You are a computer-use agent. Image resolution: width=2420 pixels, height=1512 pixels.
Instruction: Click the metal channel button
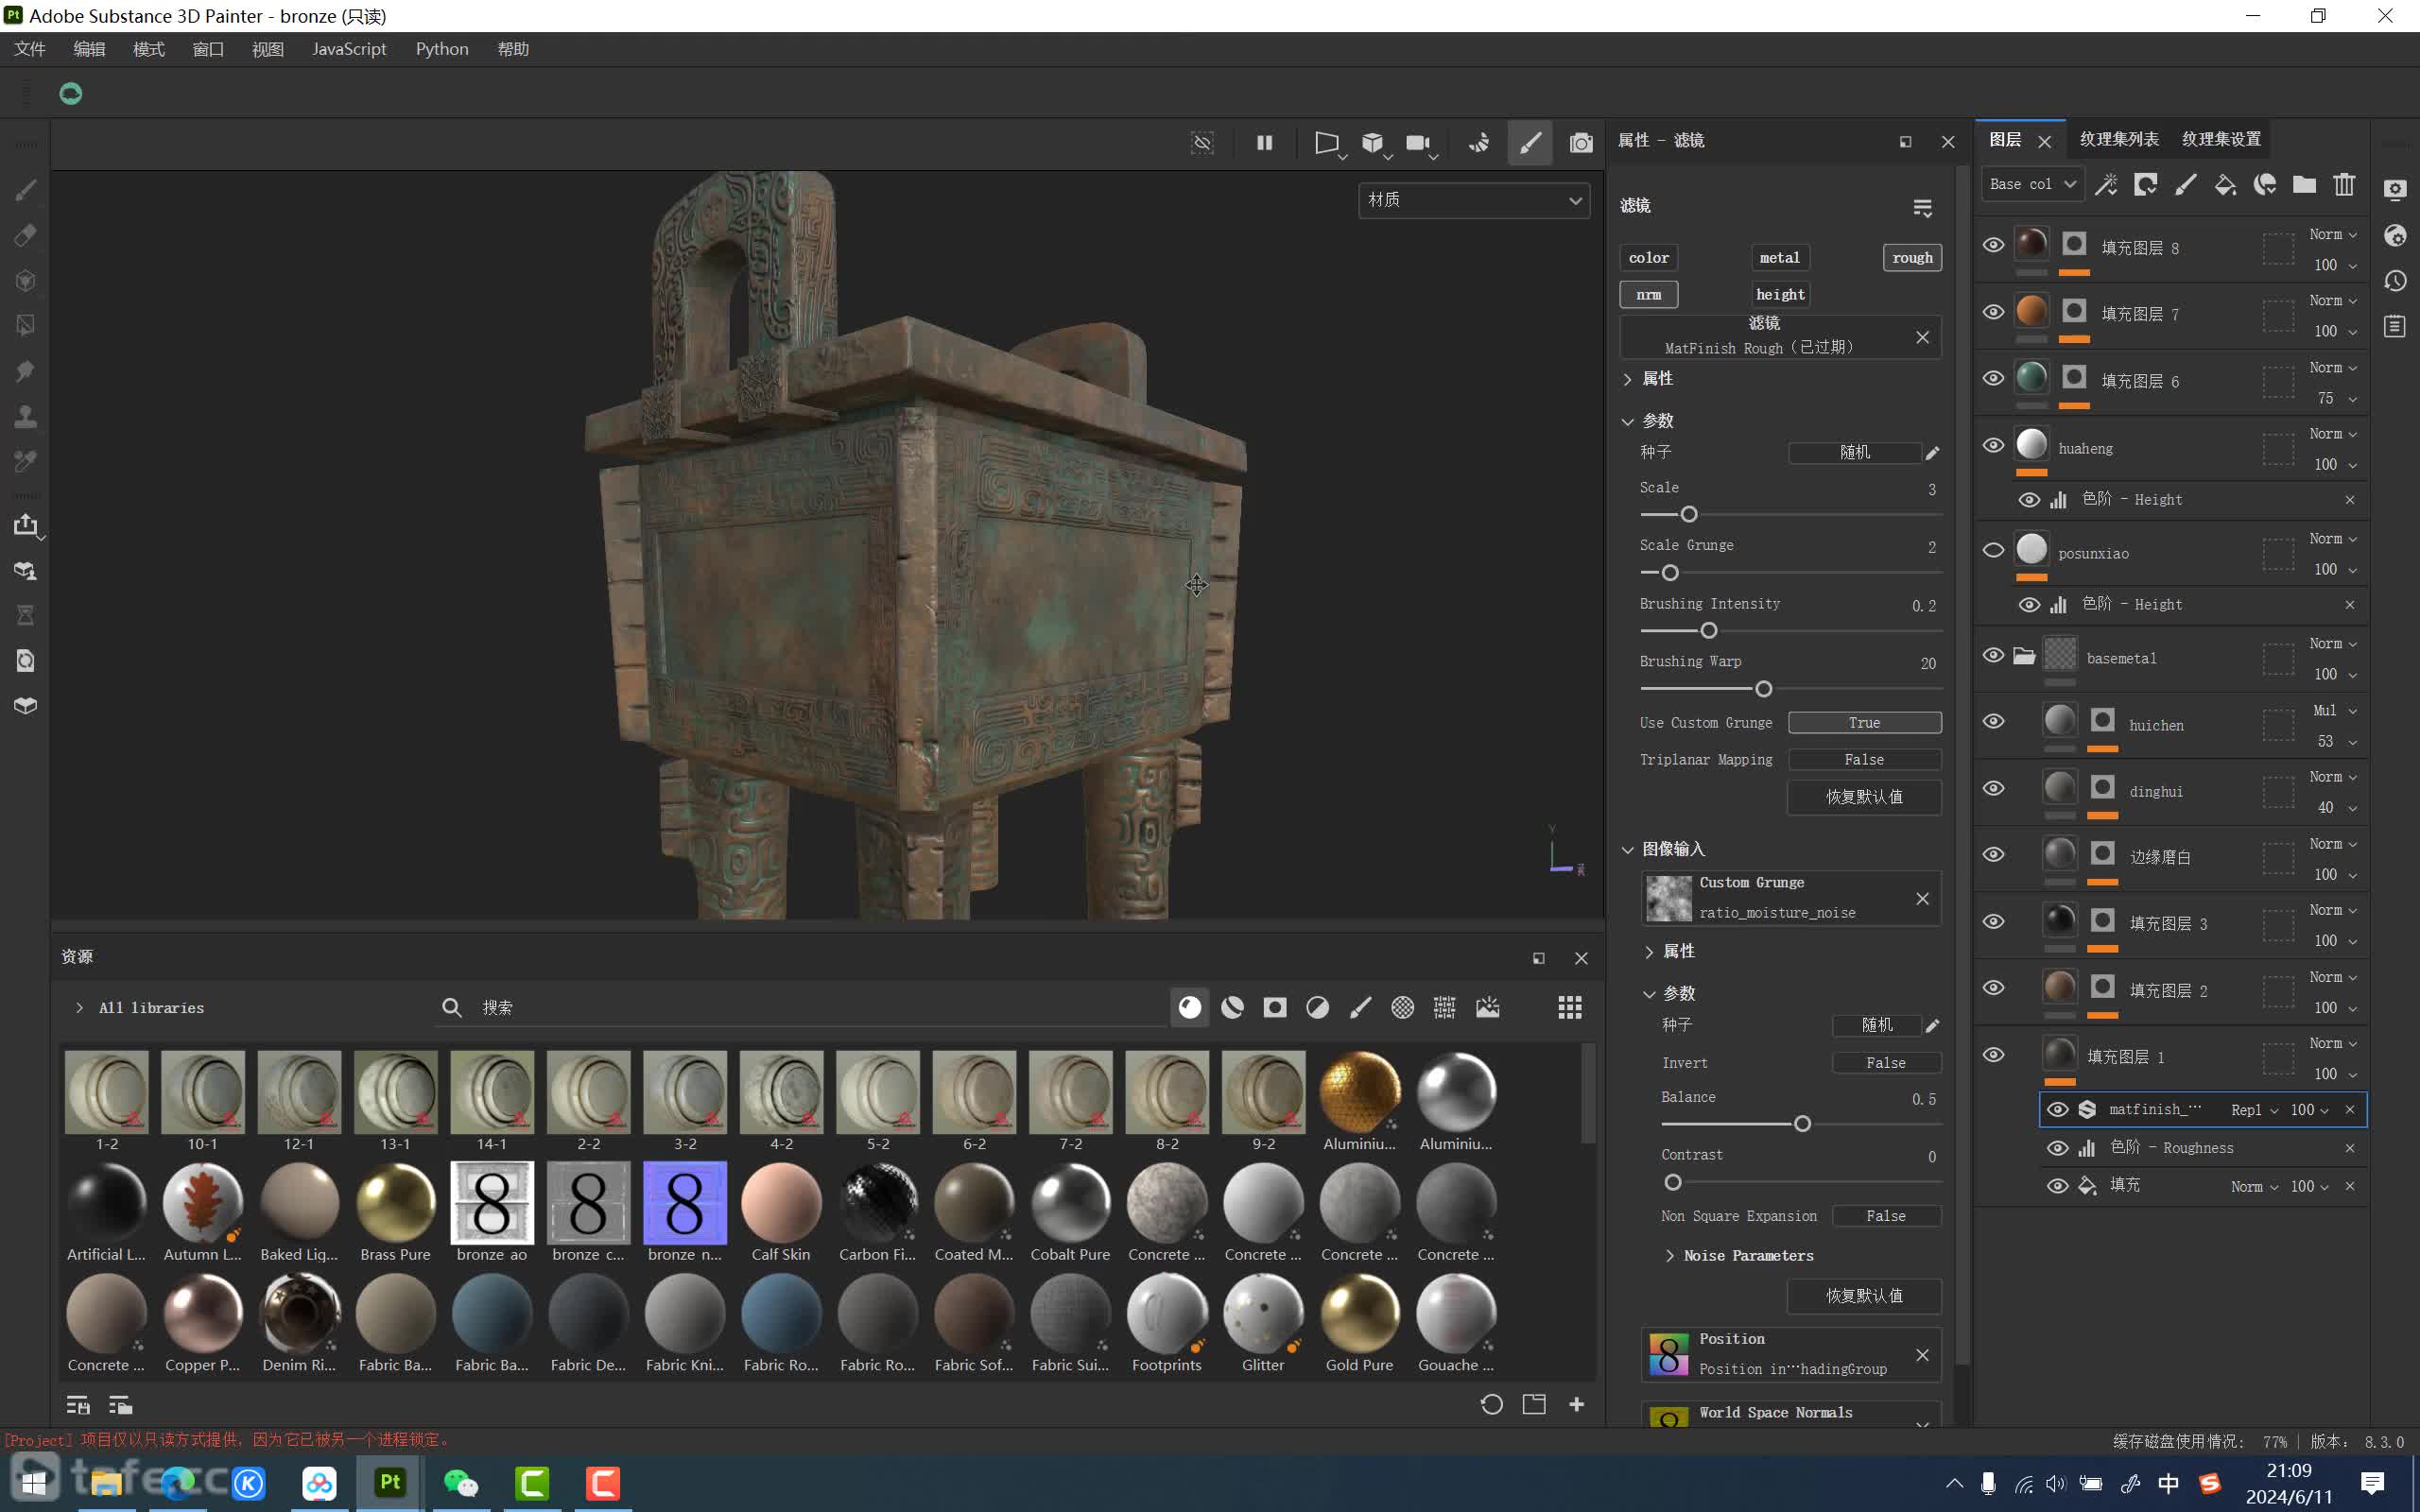click(x=1779, y=257)
